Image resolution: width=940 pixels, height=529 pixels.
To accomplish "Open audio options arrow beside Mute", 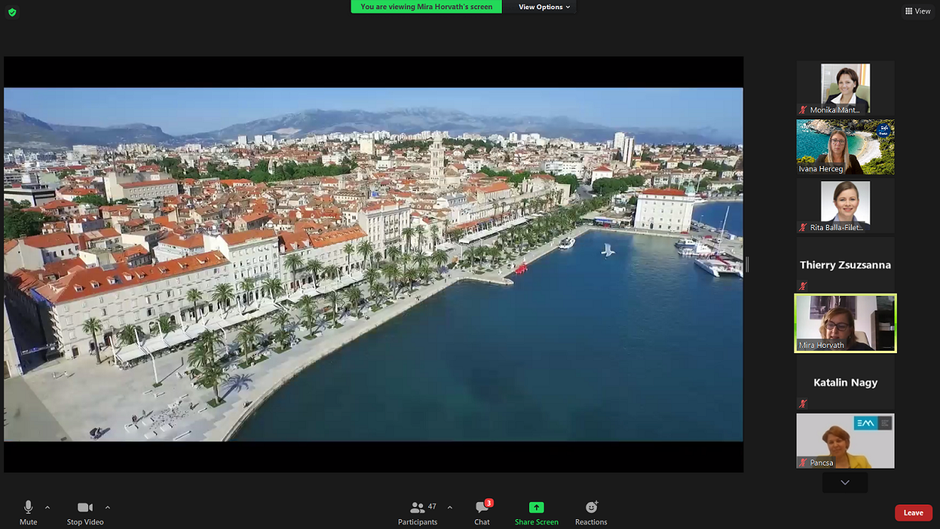I will (x=47, y=507).
